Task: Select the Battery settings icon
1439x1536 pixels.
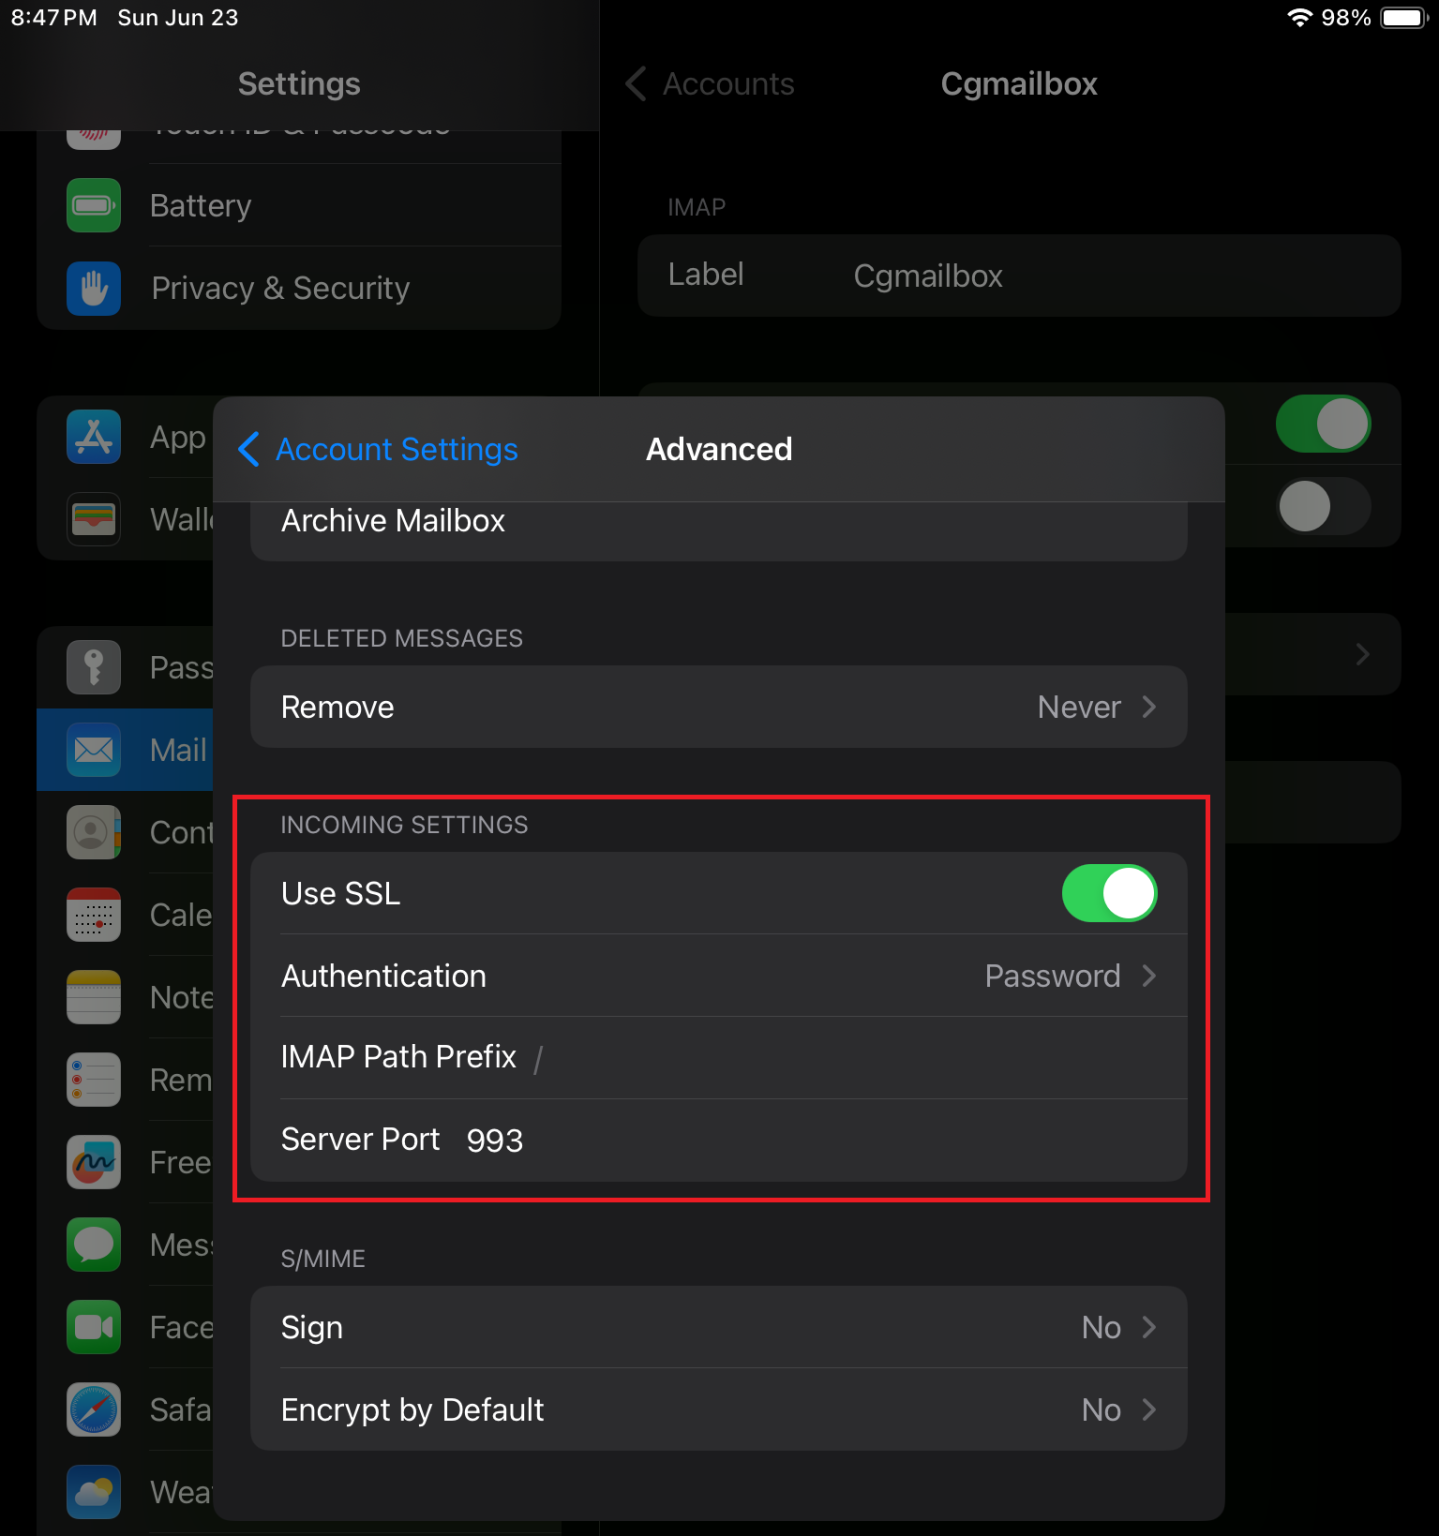Action: coord(93,205)
